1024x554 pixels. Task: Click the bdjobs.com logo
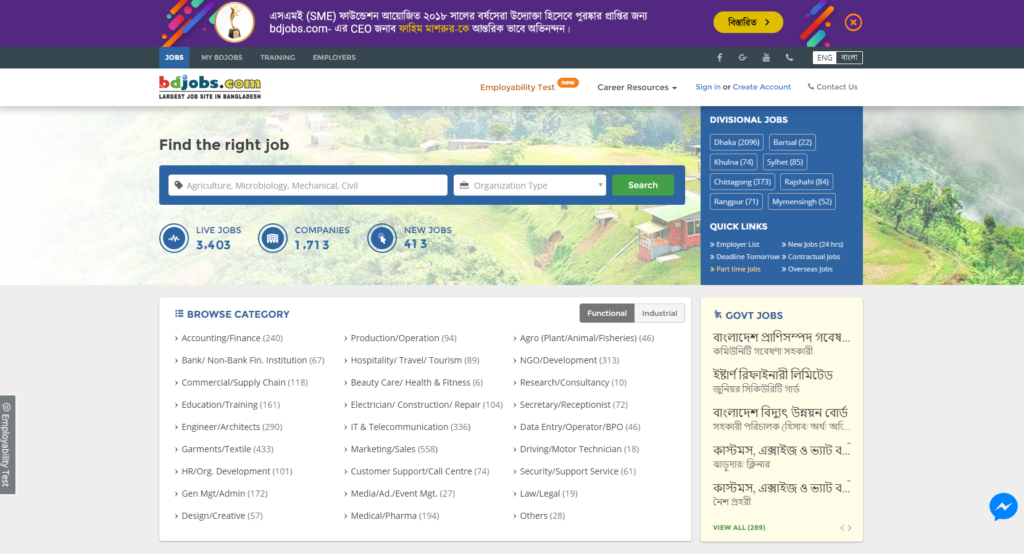[x=210, y=87]
